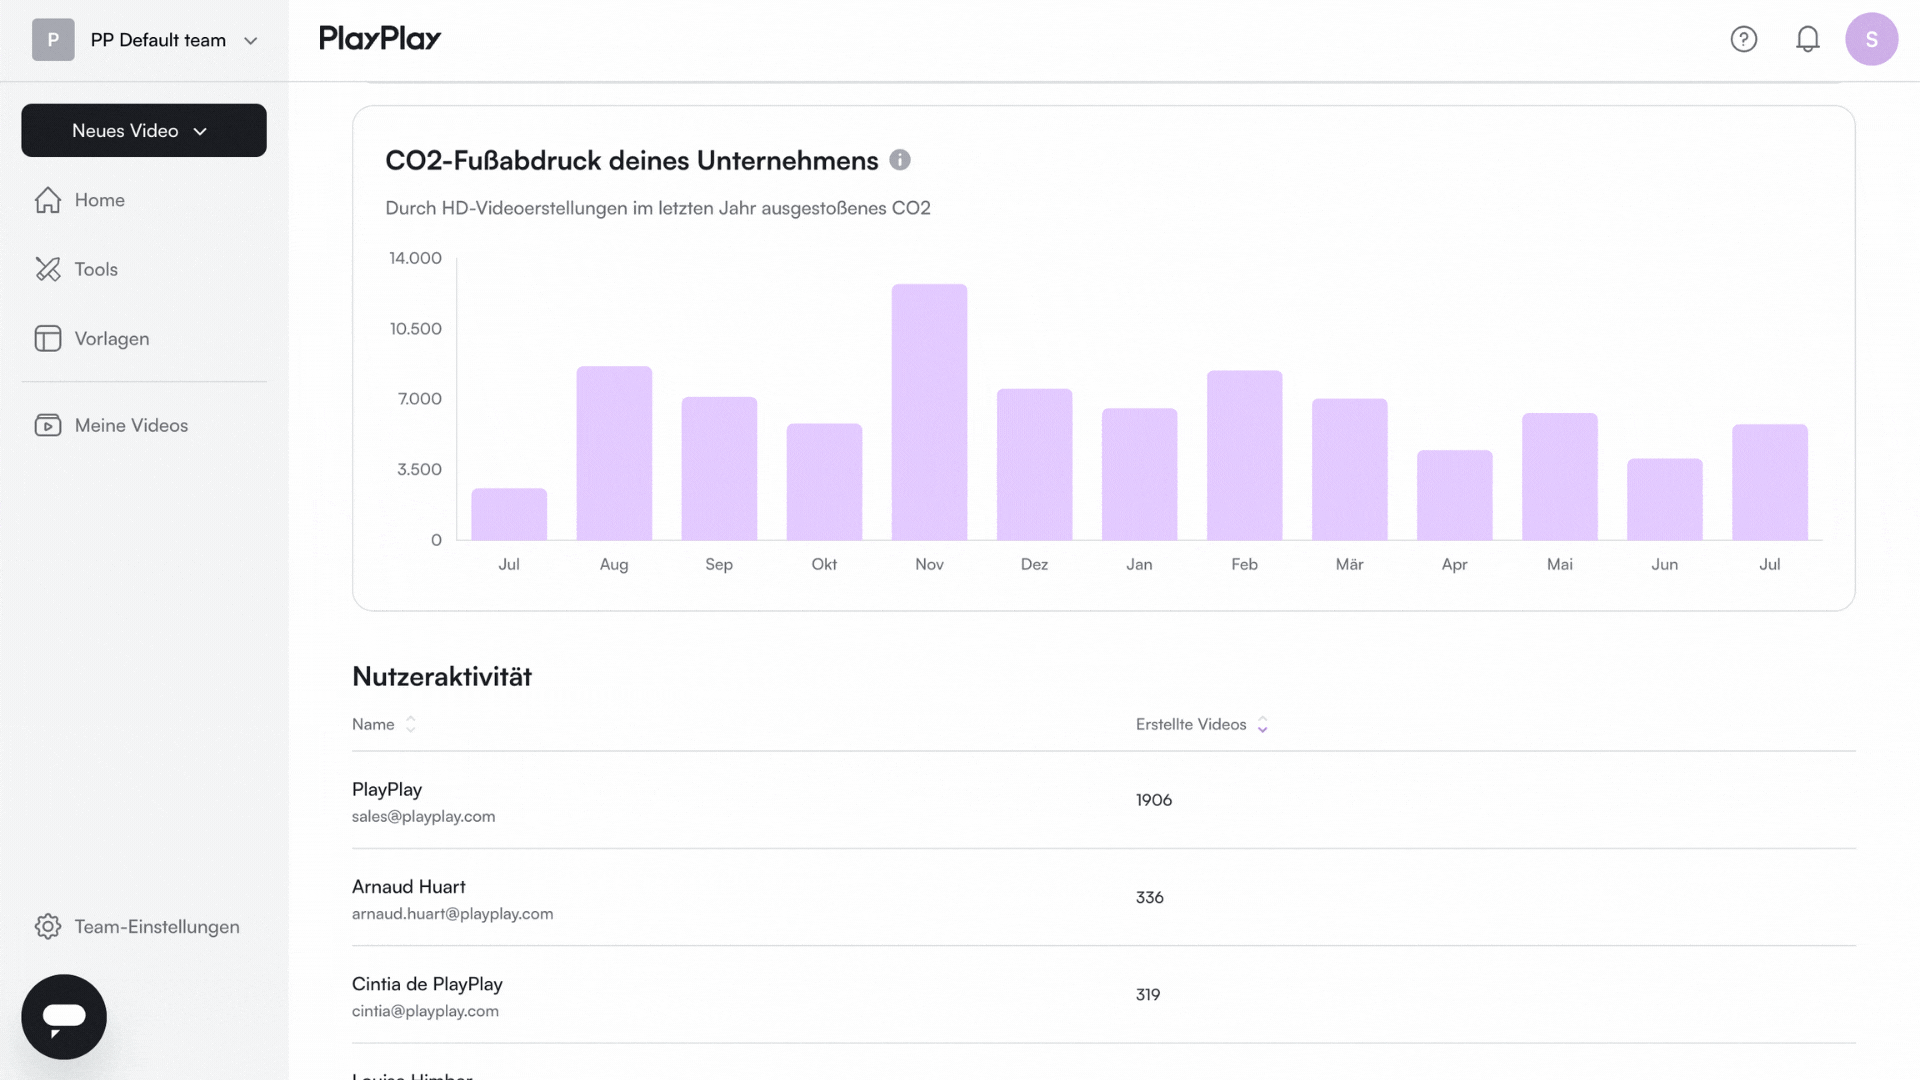Click the Home house icon
The image size is (1920, 1080).
tap(48, 200)
